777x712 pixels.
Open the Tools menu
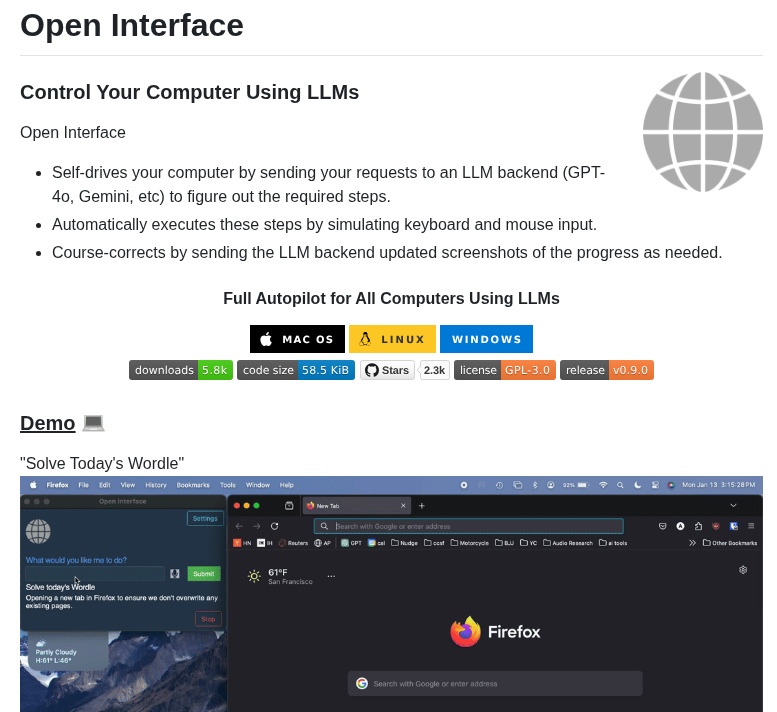227,485
